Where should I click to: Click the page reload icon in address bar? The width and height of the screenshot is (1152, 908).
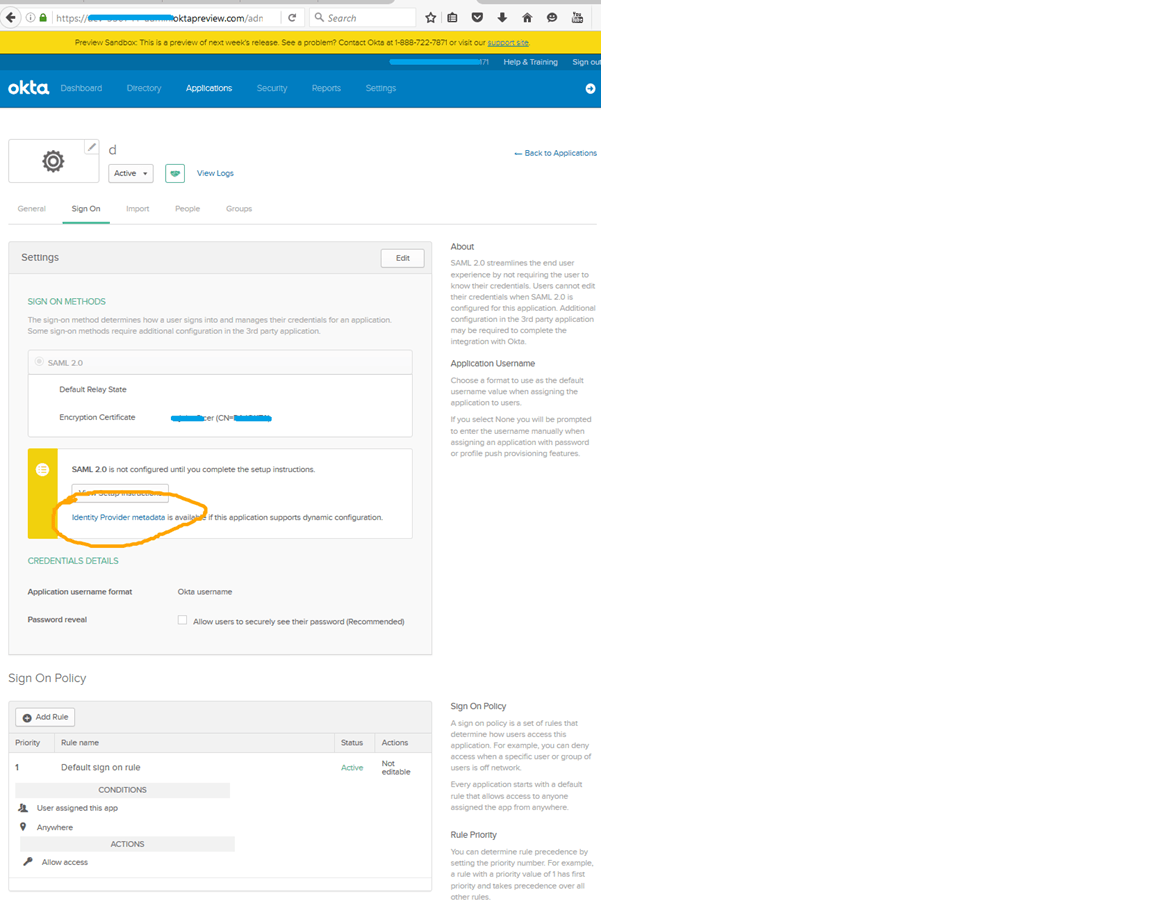point(292,18)
